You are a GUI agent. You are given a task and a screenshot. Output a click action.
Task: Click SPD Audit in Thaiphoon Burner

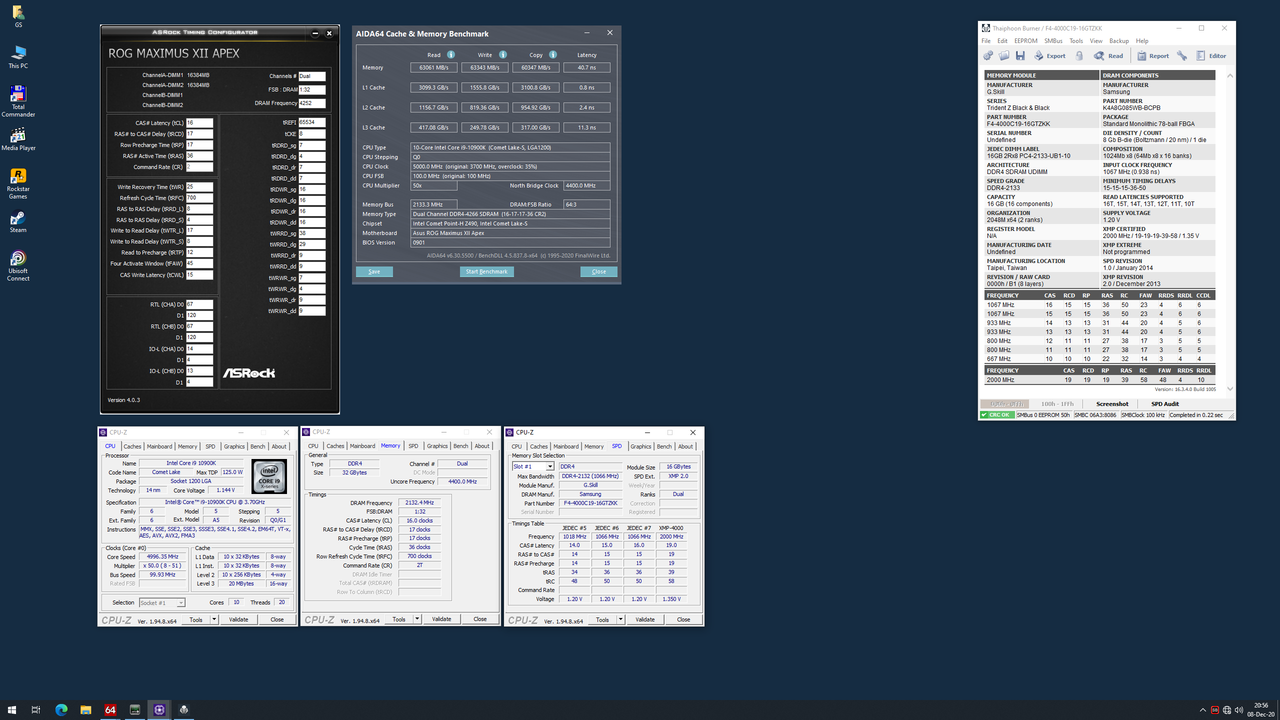tap(1165, 404)
